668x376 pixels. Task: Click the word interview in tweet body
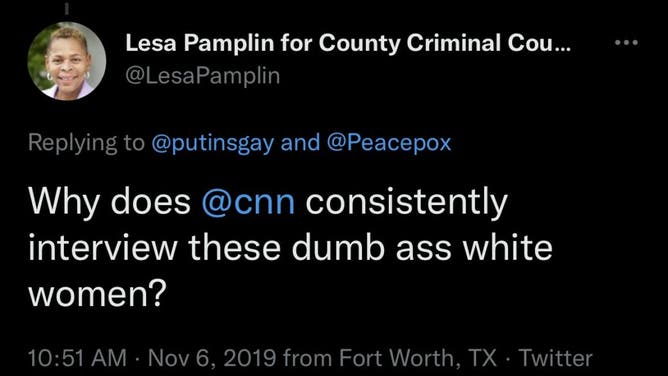(x=102, y=247)
